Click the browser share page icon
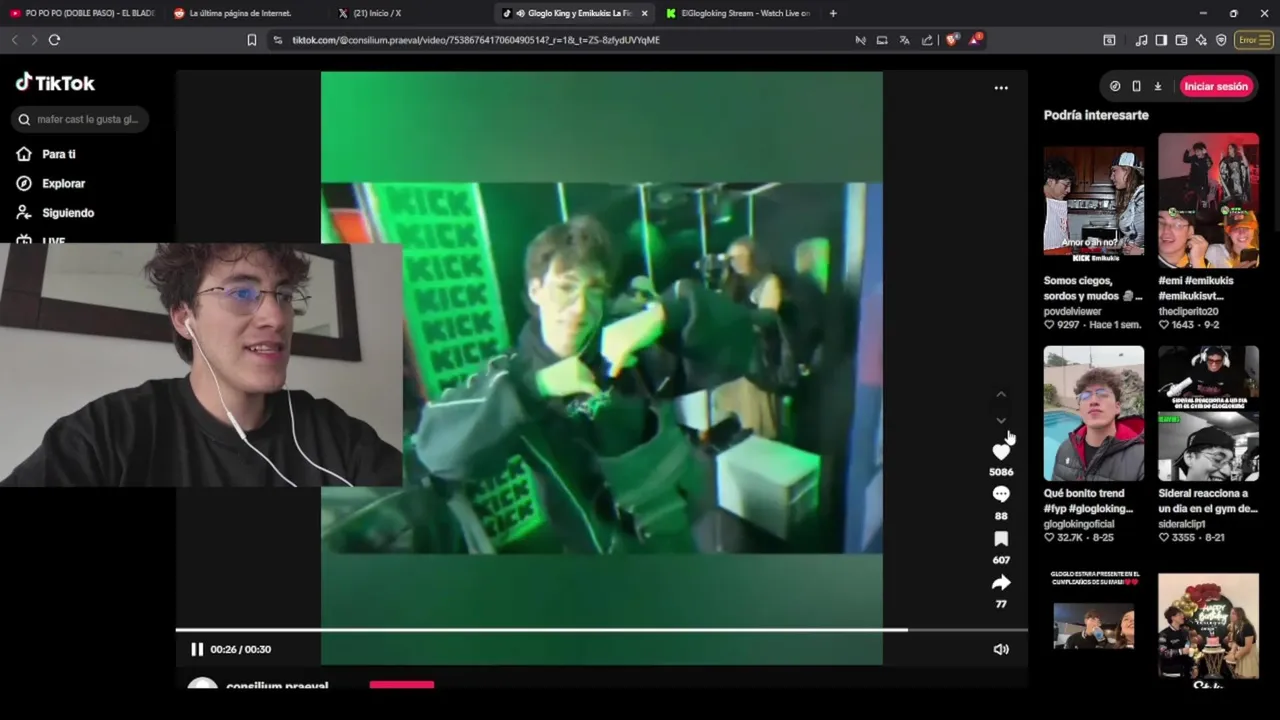The height and width of the screenshot is (720, 1280). pyautogui.click(x=927, y=40)
